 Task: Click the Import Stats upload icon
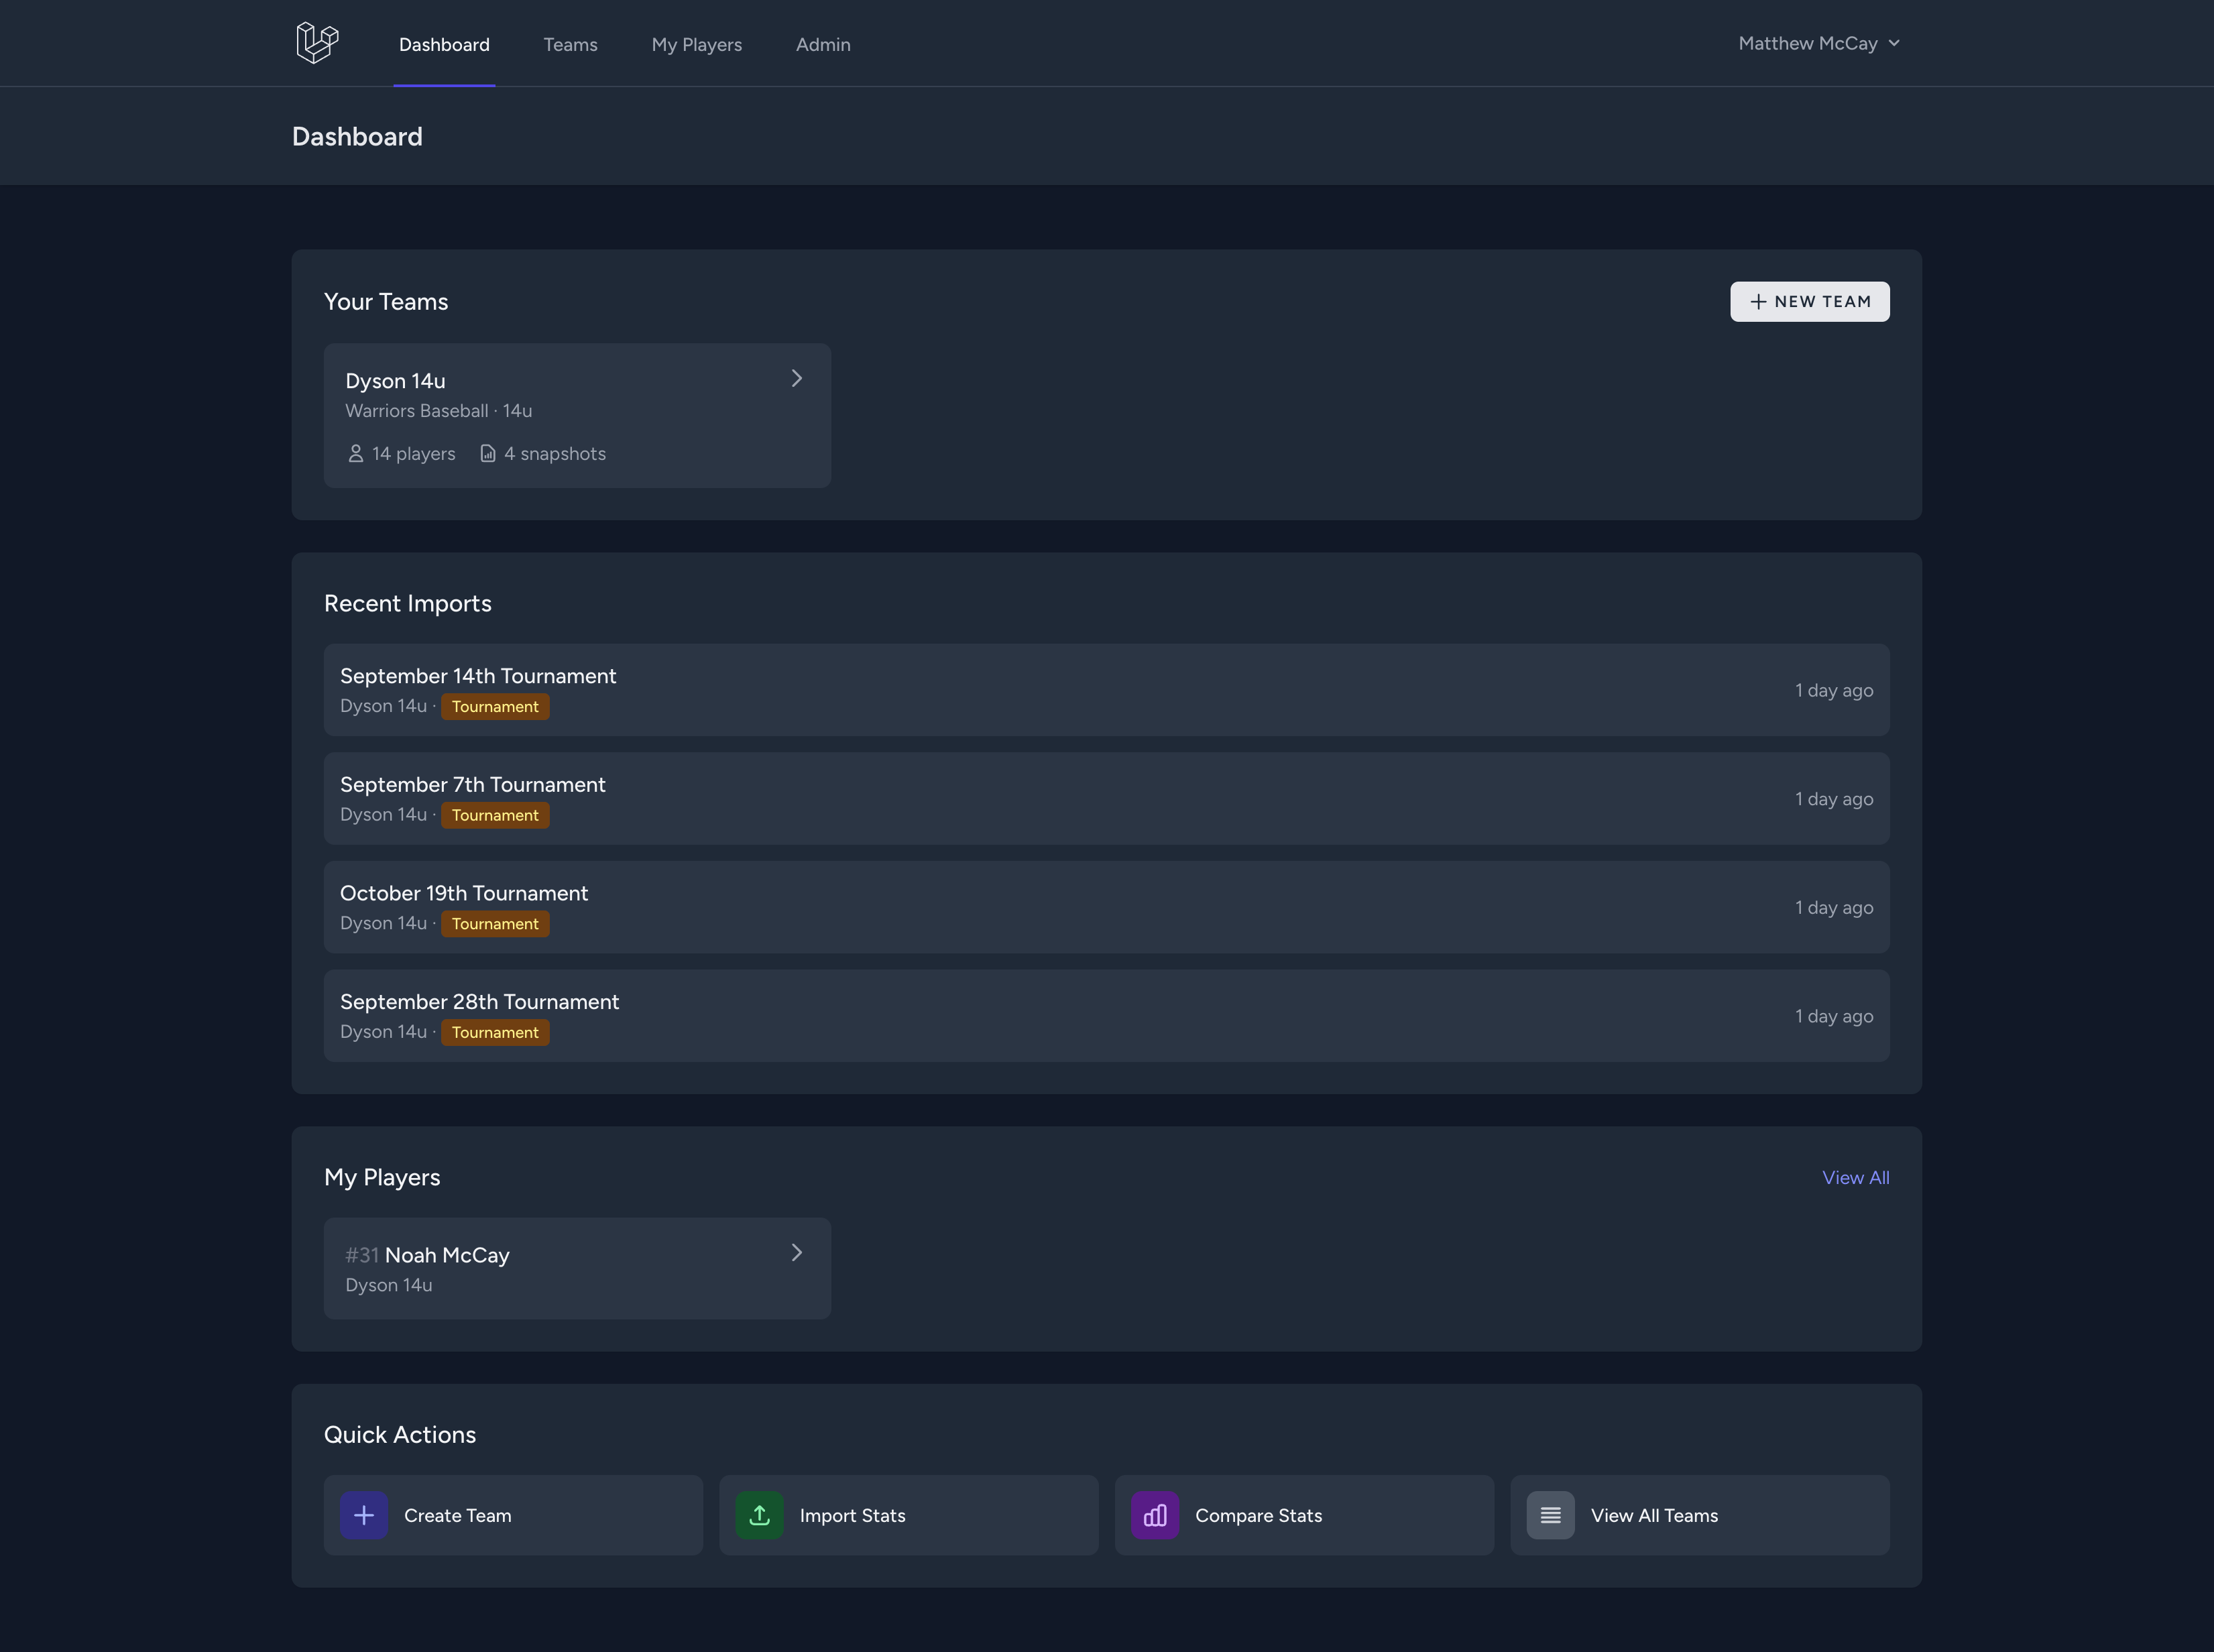(759, 1514)
